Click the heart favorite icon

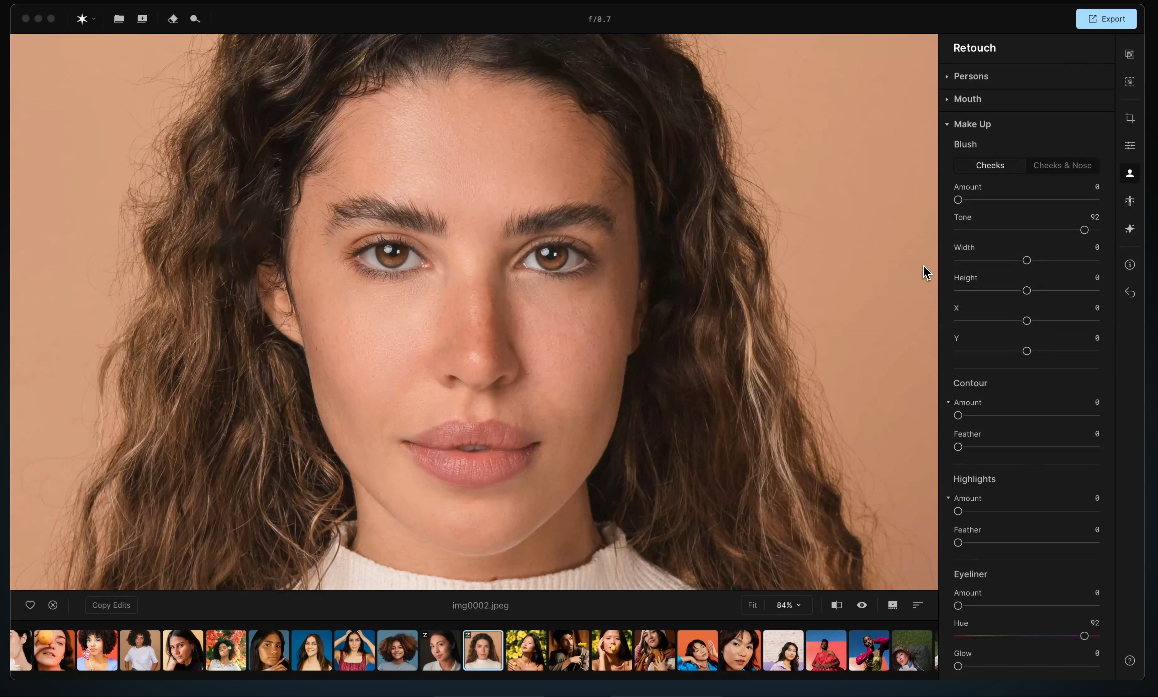pos(30,605)
